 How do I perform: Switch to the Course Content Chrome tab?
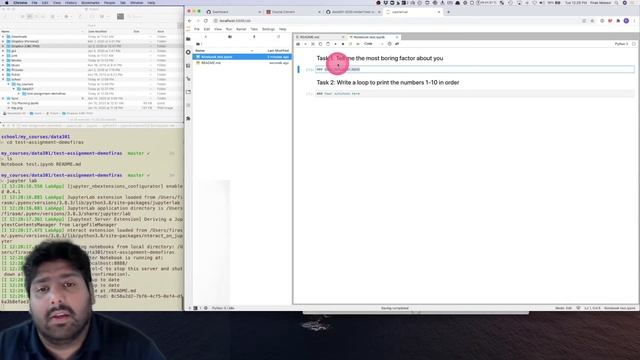coord(293,12)
